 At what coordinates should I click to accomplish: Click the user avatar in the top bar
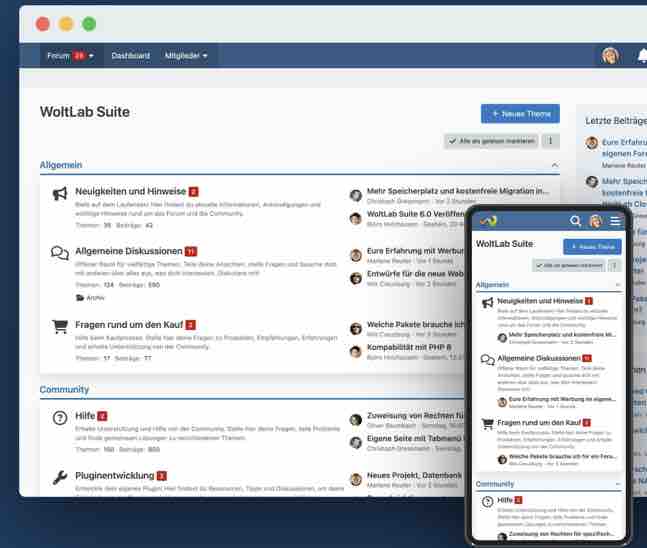click(x=610, y=56)
